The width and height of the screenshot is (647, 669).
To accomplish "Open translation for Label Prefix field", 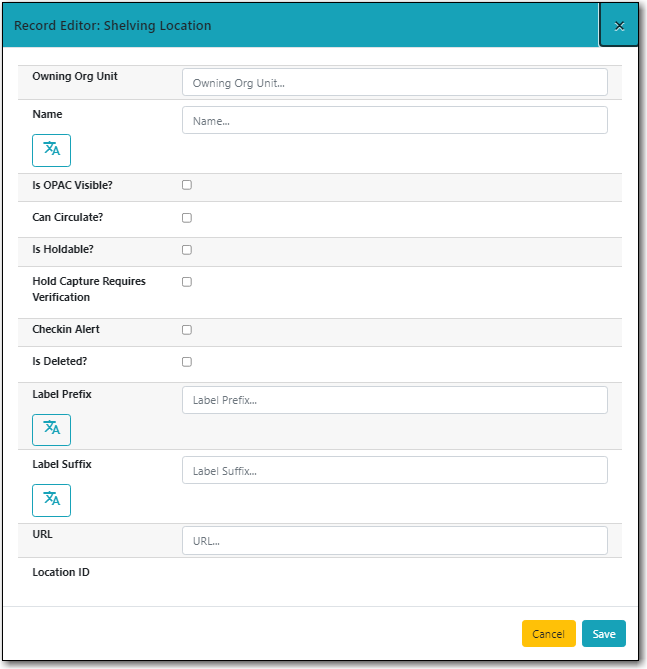I will pyautogui.click(x=51, y=430).
